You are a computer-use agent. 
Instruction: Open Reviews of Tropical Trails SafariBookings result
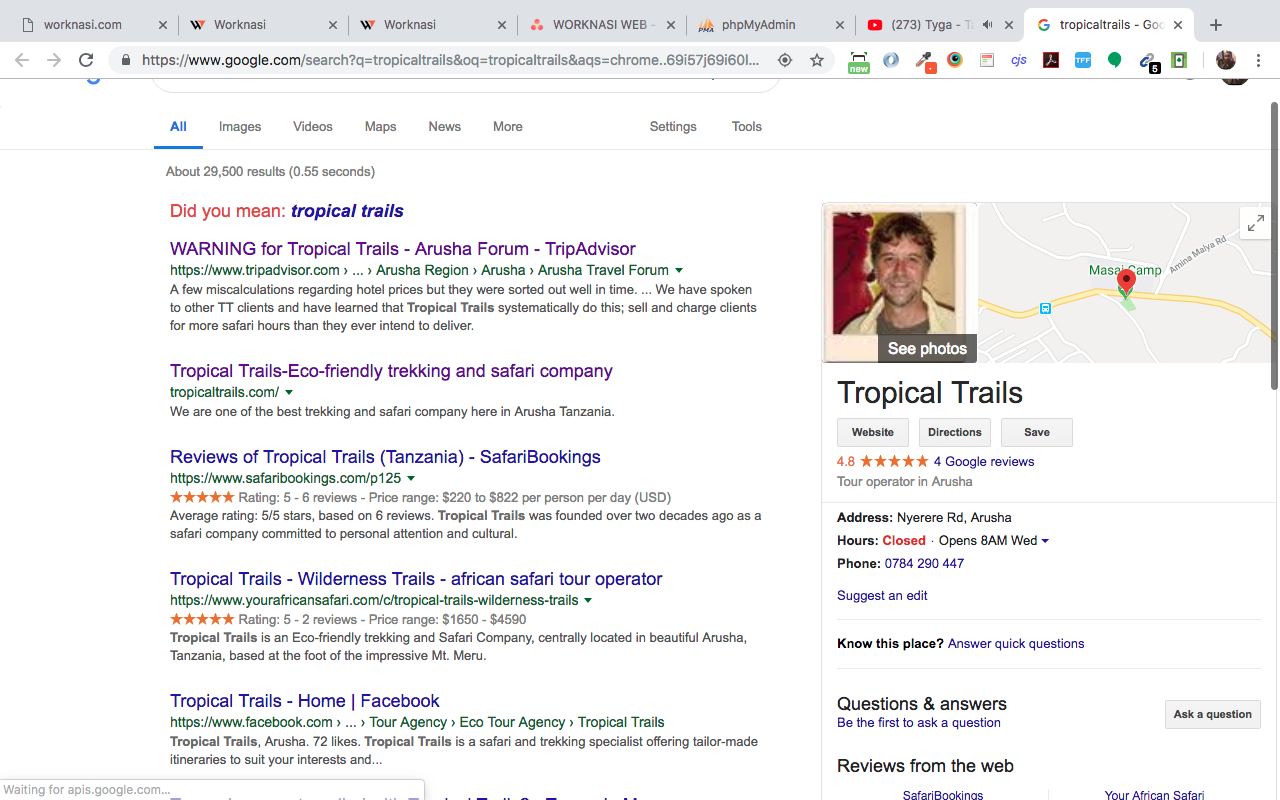[385, 457]
